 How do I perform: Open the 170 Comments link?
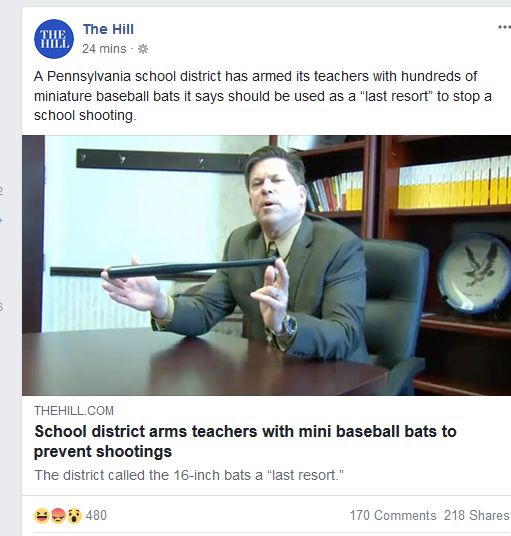click(393, 515)
